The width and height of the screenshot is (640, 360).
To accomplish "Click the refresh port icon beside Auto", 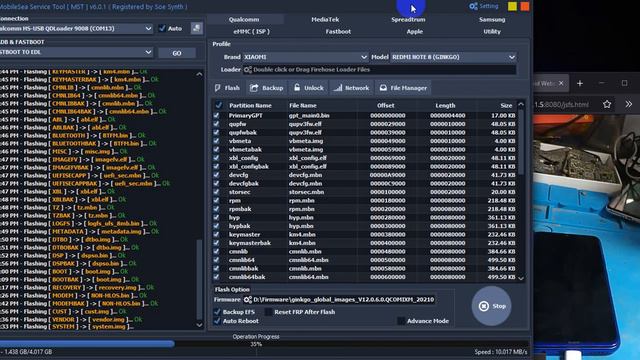I will (x=196, y=28).
